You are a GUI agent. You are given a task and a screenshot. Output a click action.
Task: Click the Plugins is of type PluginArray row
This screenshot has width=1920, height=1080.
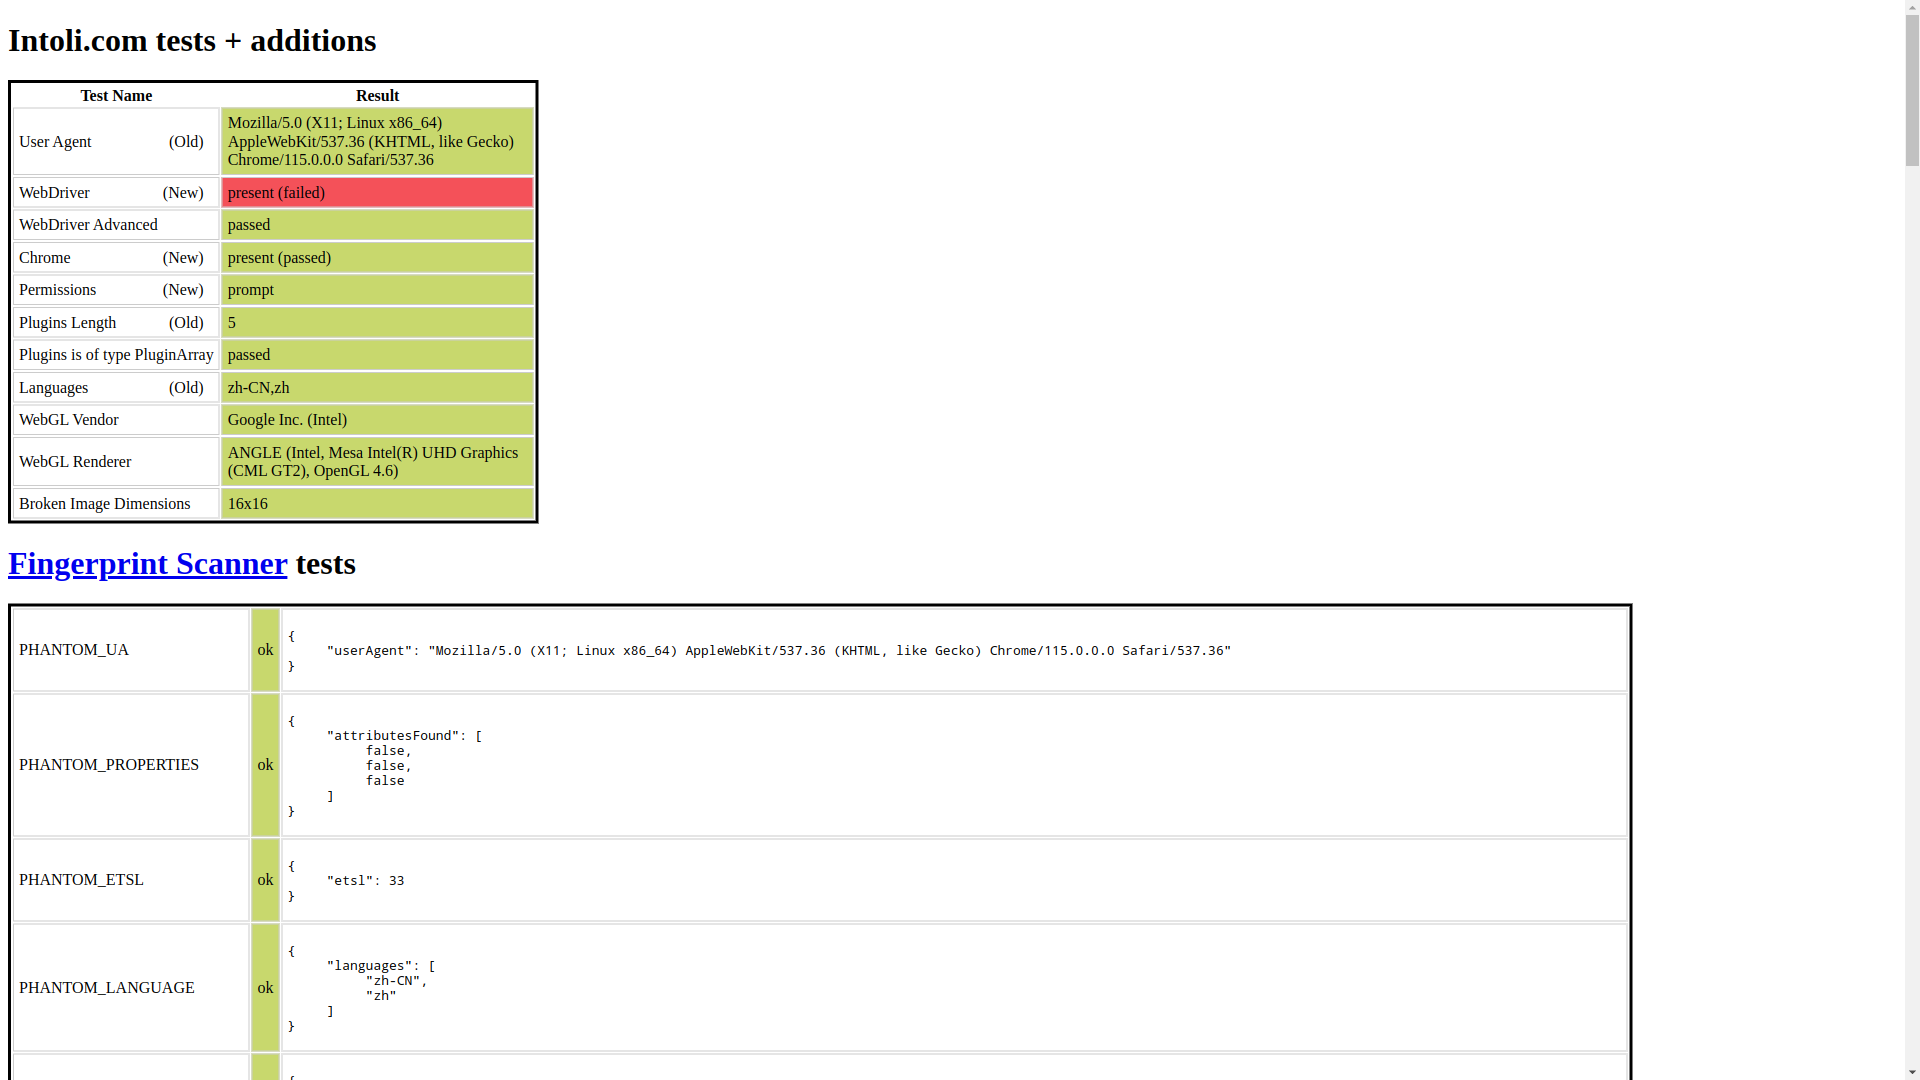pyautogui.click(x=116, y=355)
